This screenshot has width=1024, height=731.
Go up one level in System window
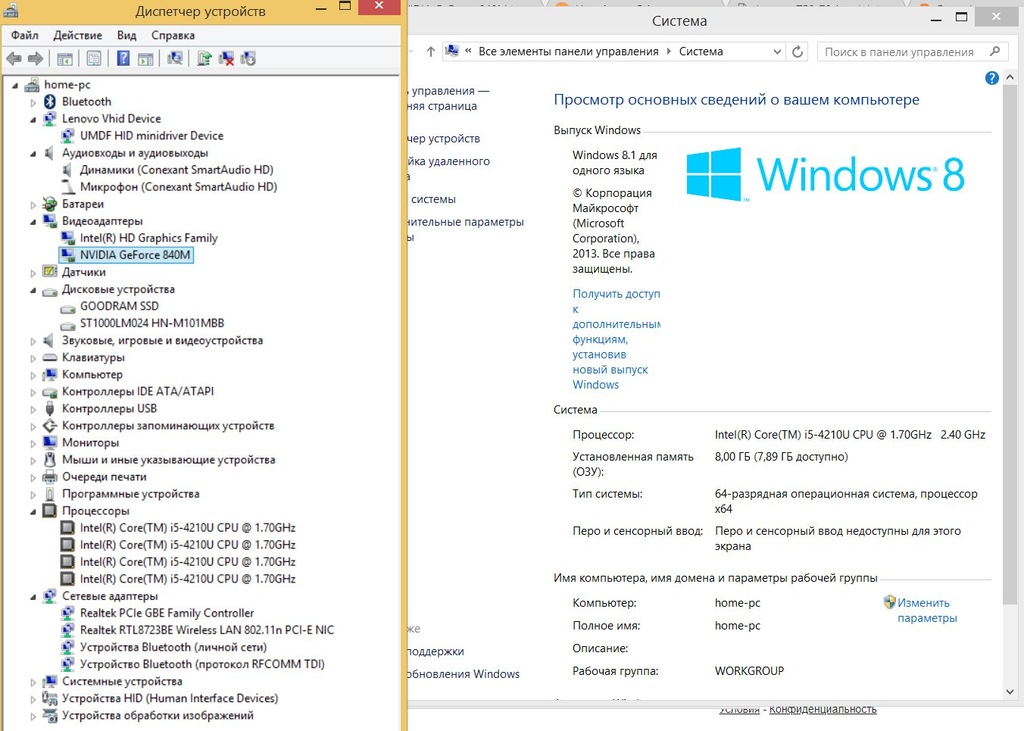click(430, 52)
